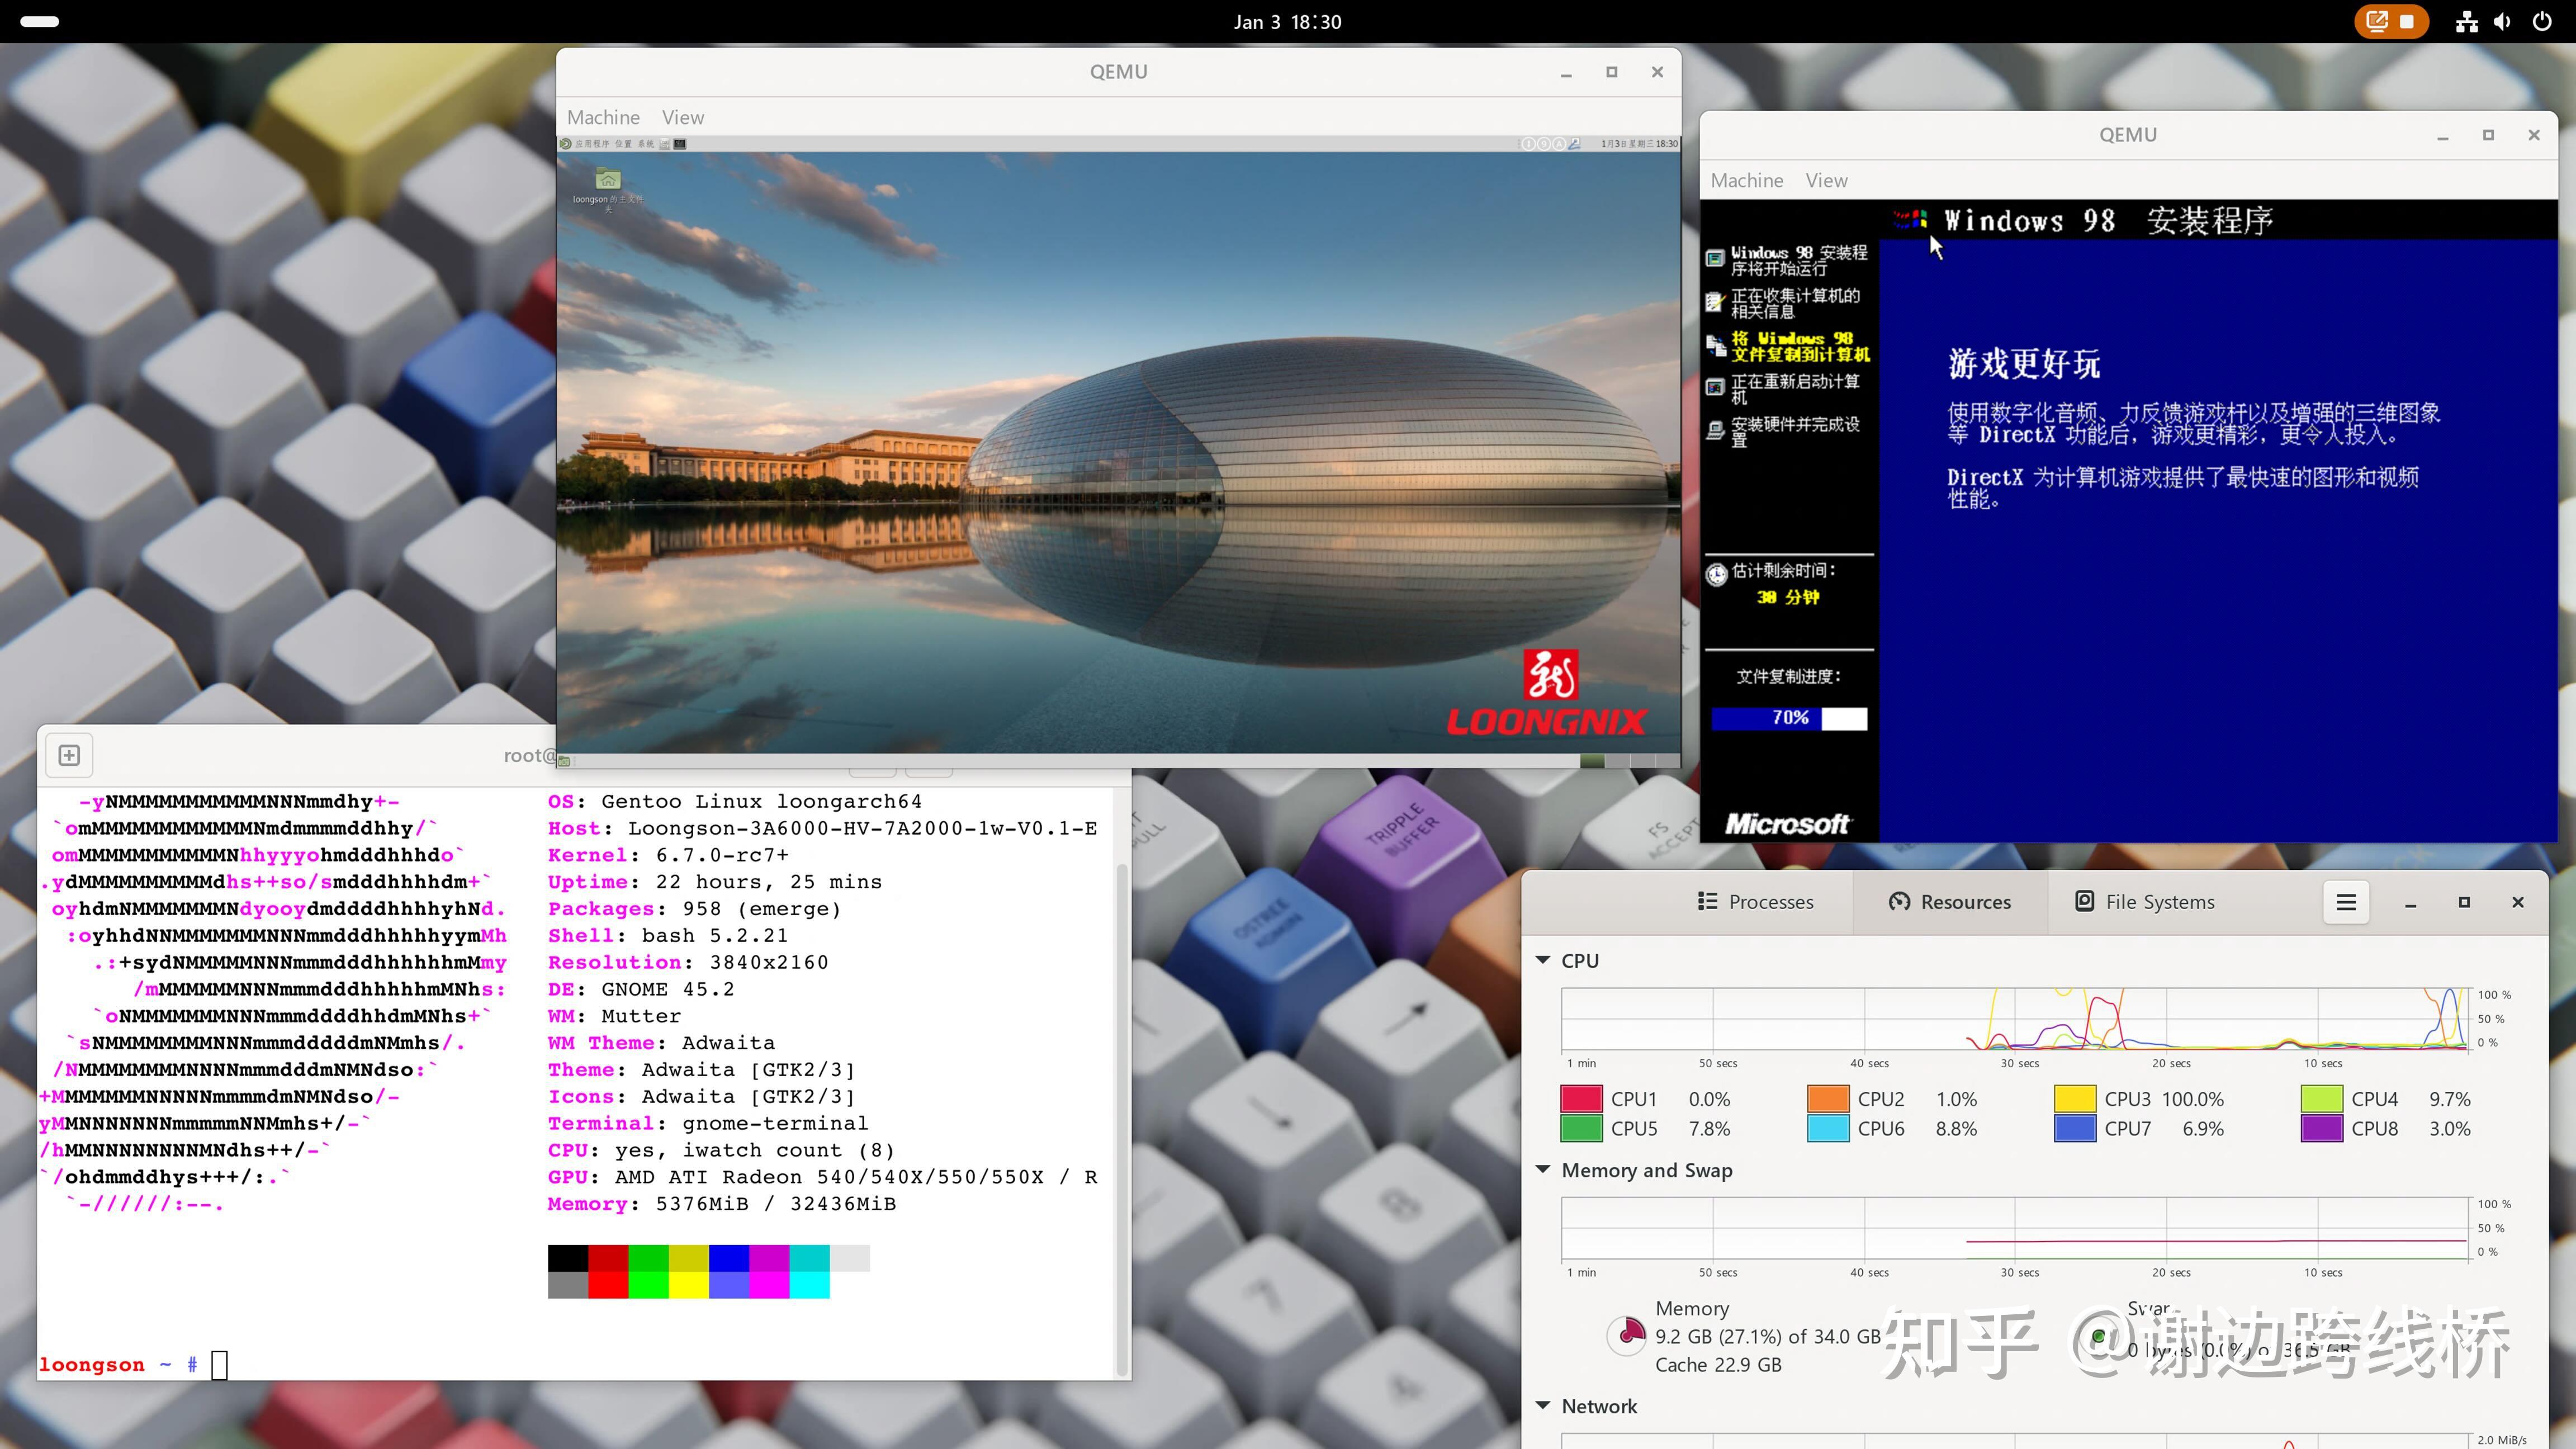Click the 'OS: Gentoo Linux loongarch64' line
Screen dimensions: 2576x1449
[734, 802]
